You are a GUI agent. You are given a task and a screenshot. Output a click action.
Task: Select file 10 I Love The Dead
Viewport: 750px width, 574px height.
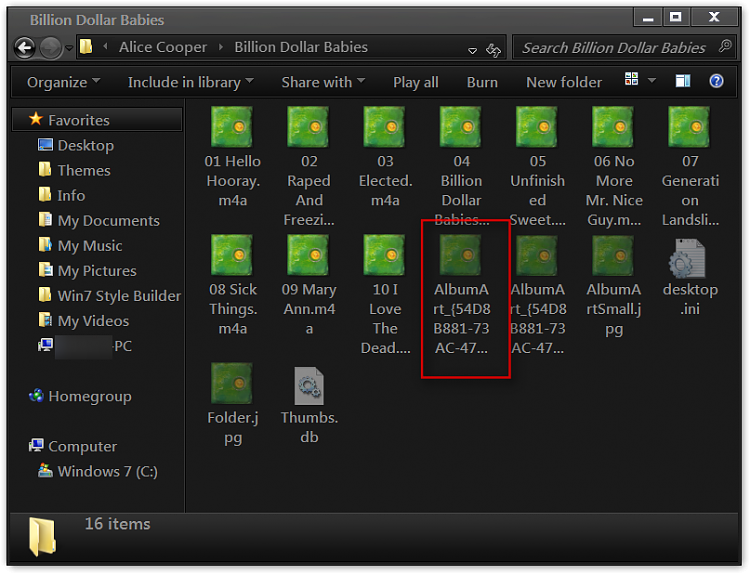(385, 295)
